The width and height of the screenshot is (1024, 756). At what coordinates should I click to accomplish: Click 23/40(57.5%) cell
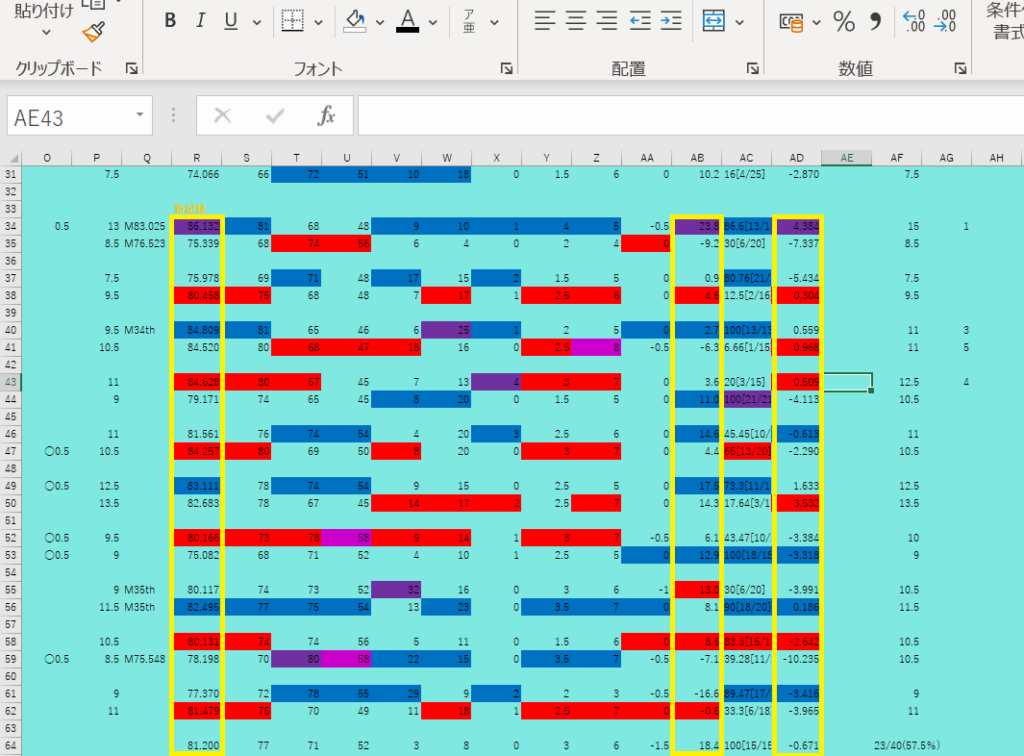point(906,745)
